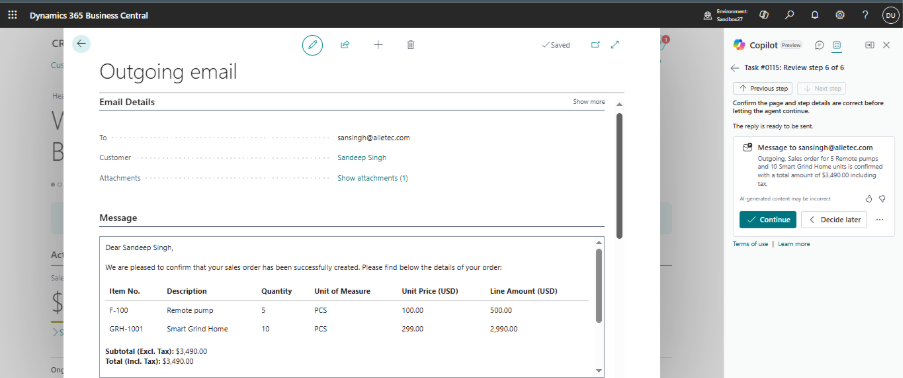Collapse the Message section header
The image size is (903, 378).
[x=118, y=218]
